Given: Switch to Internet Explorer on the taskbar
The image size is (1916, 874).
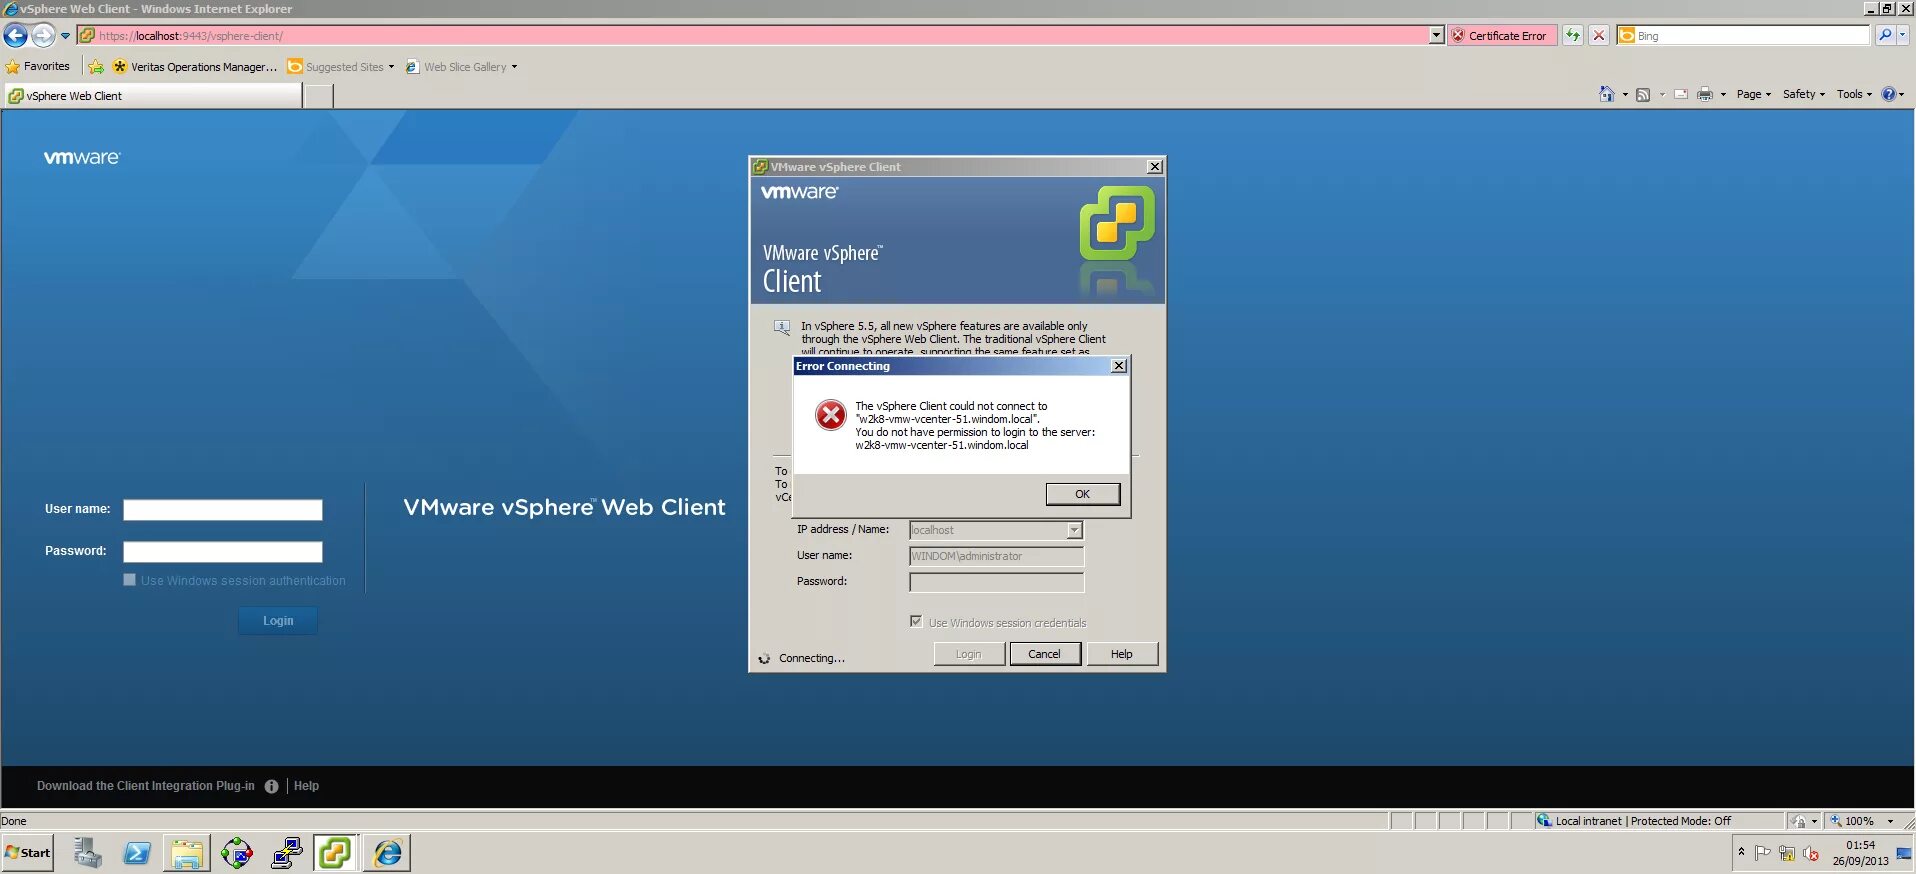Looking at the screenshot, I should pyautogui.click(x=387, y=853).
